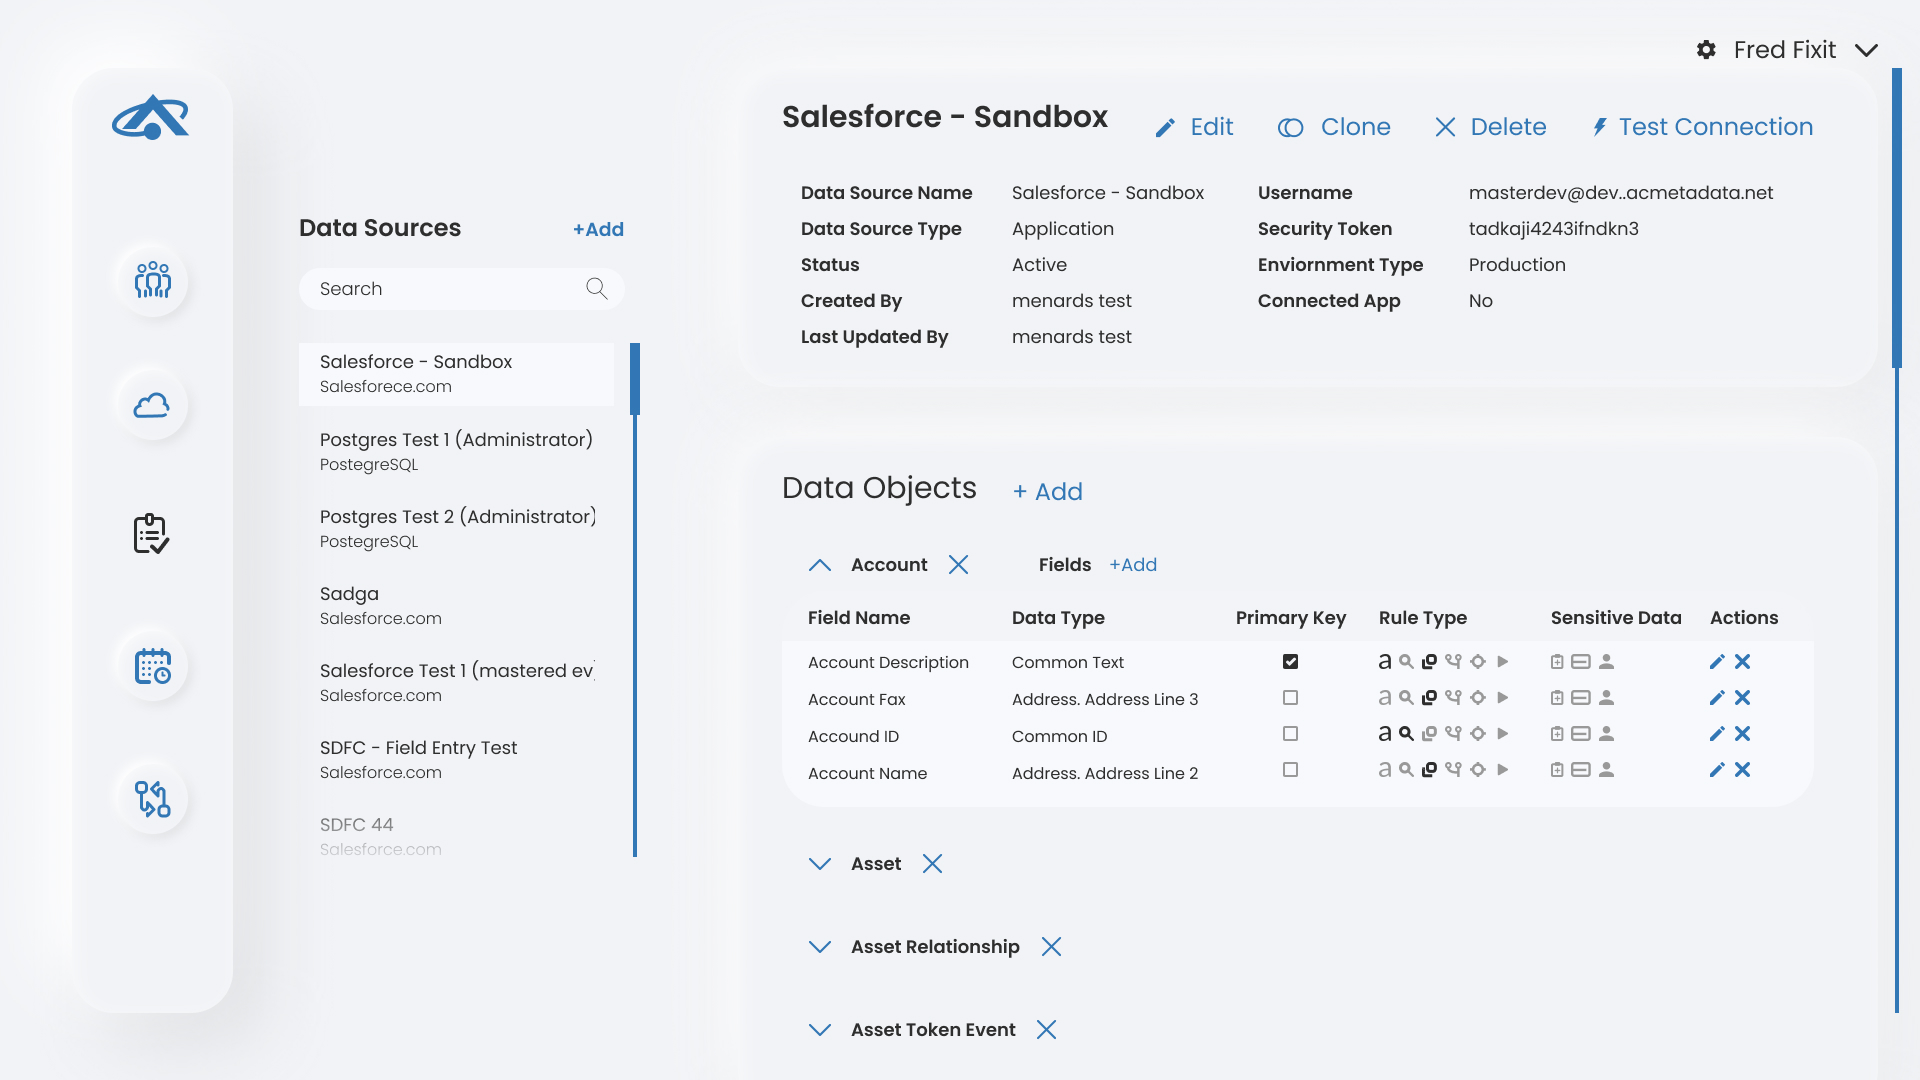The image size is (1920, 1080).
Task: Select the team members sidebar icon
Action: click(151, 283)
